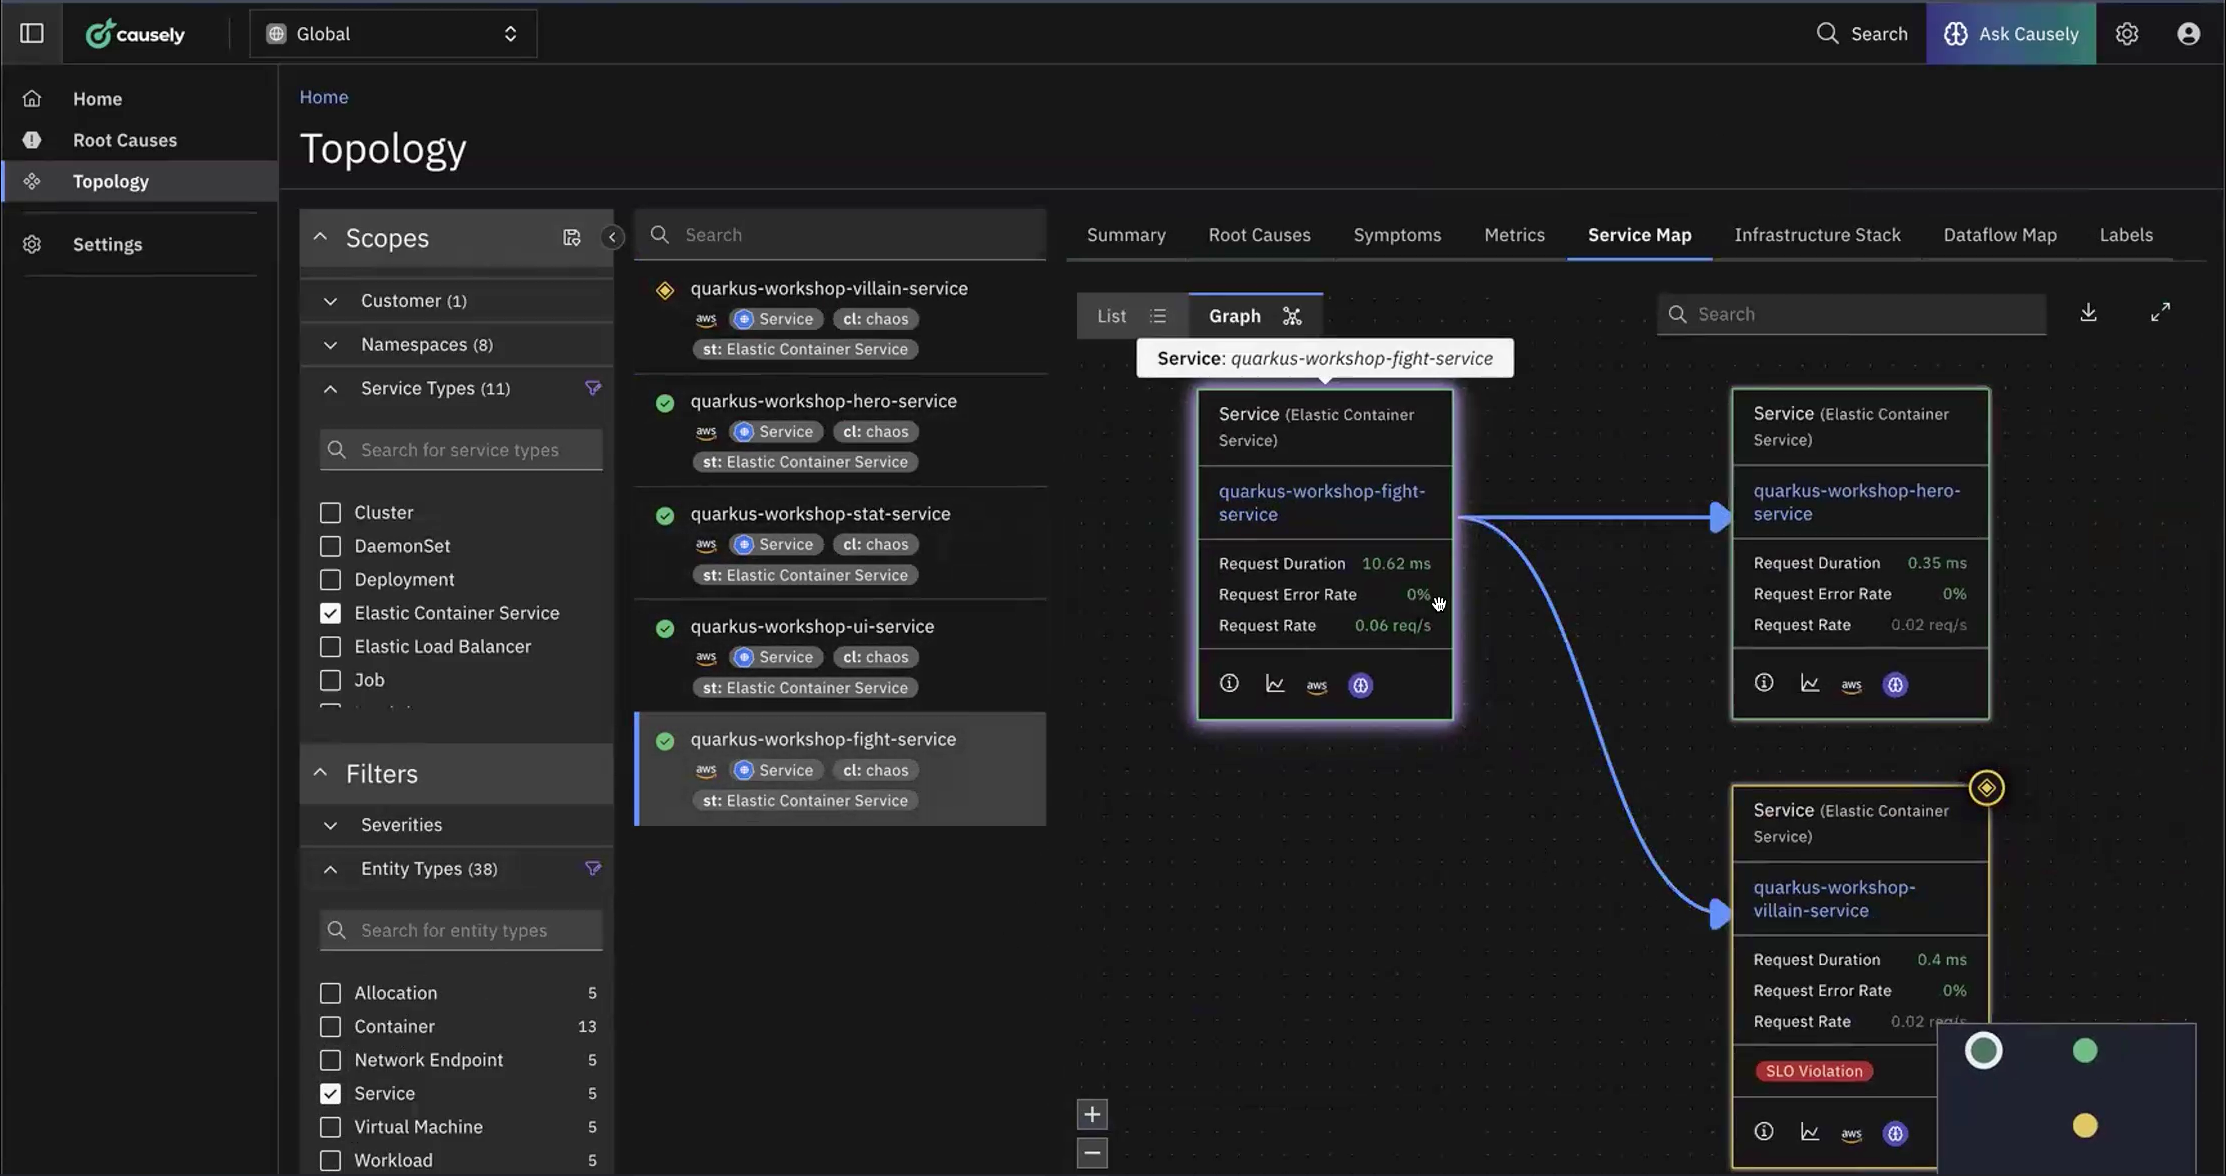Expand the Namespaces section
The width and height of the screenshot is (2226, 1176).
click(330, 345)
